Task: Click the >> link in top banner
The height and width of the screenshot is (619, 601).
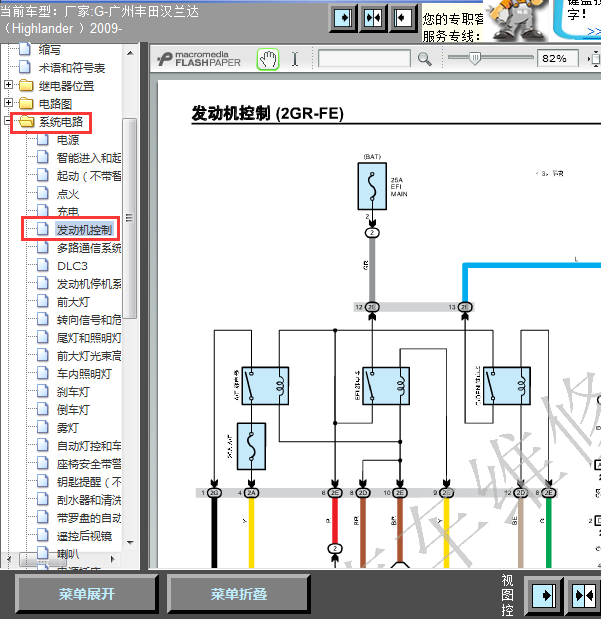Action: [x=593, y=32]
